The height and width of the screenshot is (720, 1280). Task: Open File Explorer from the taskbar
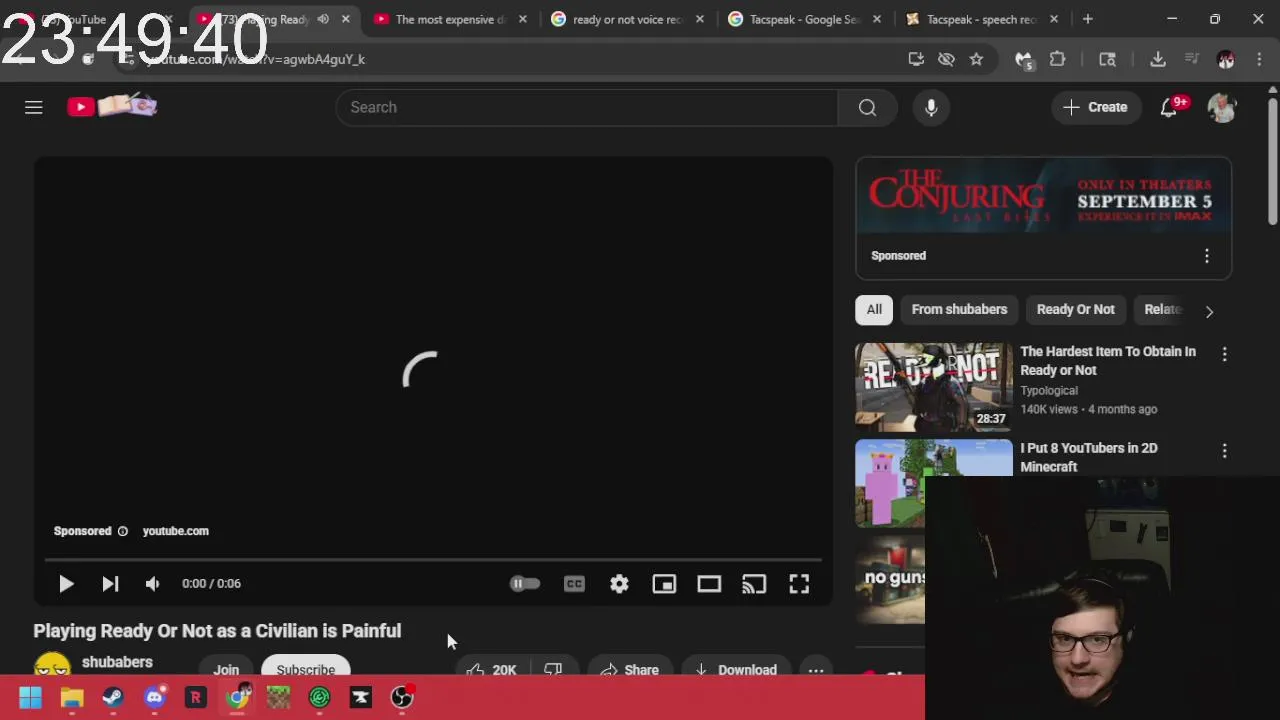click(x=72, y=698)
